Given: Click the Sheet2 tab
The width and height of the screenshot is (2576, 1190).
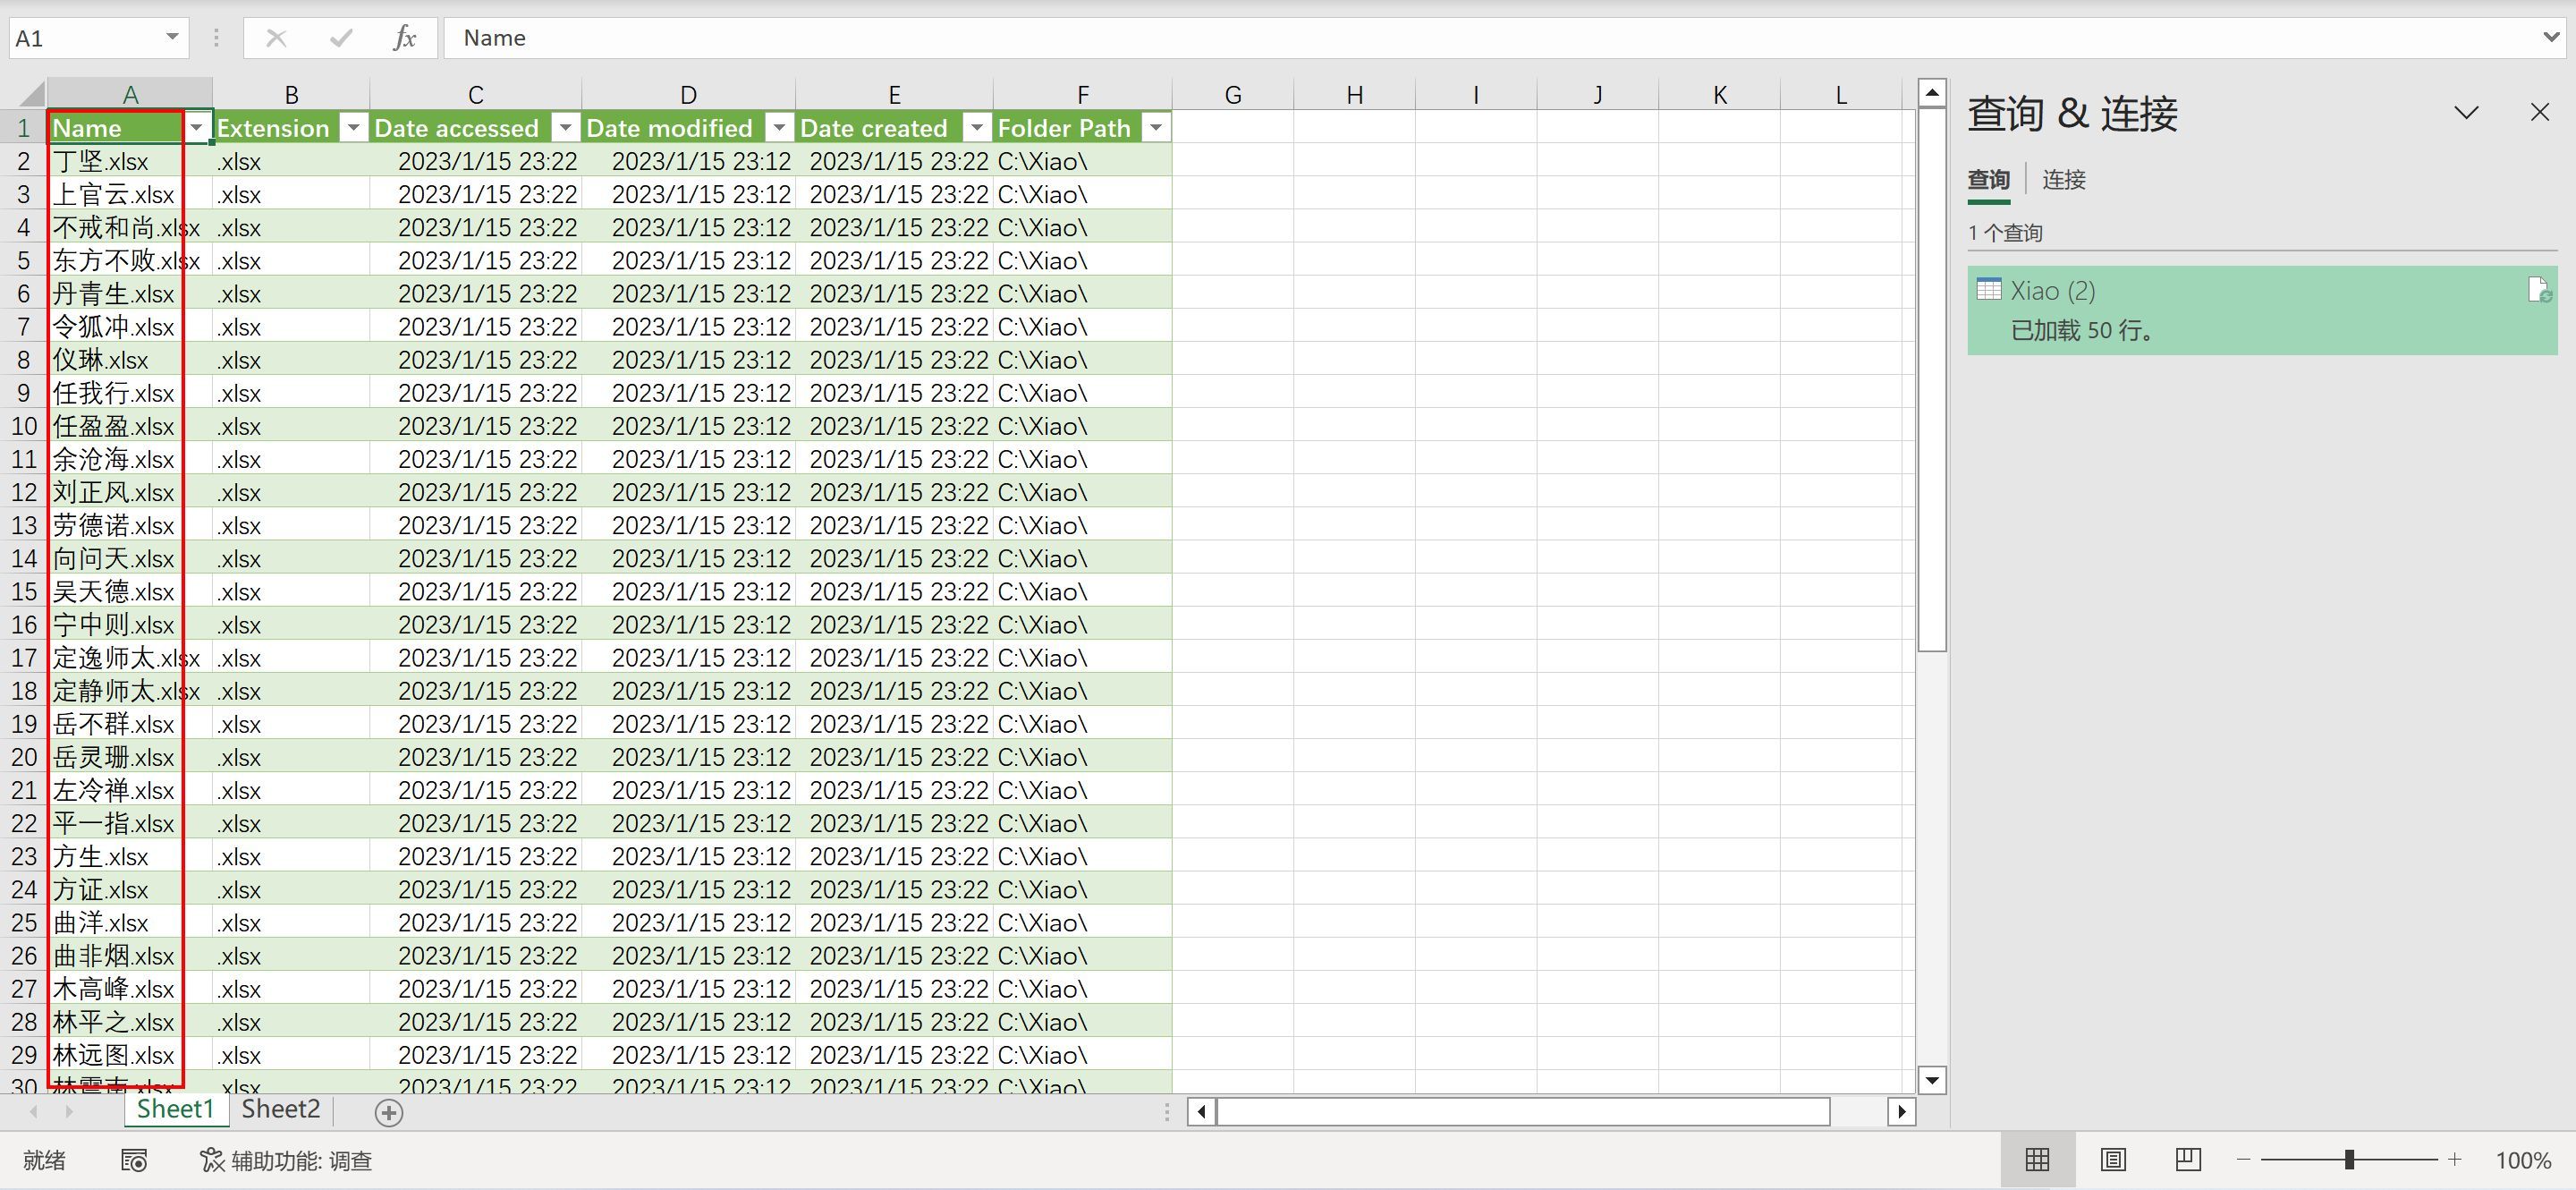Looking at the screenshot, I should tap(281, 1109).
